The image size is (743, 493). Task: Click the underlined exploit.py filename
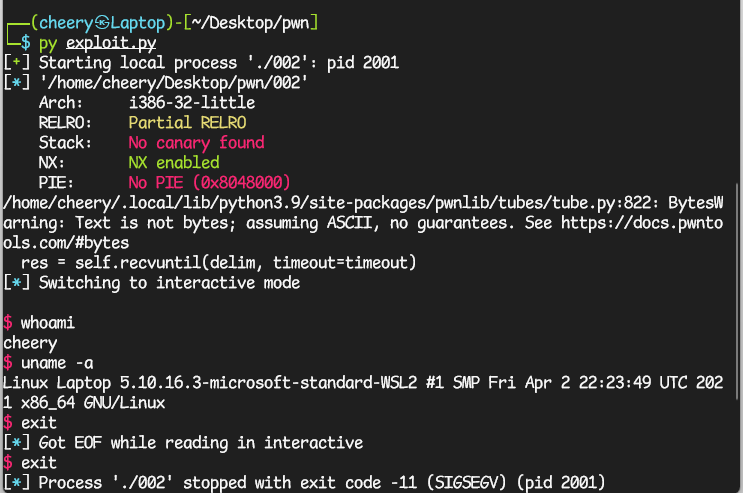(x=111, y=43)
